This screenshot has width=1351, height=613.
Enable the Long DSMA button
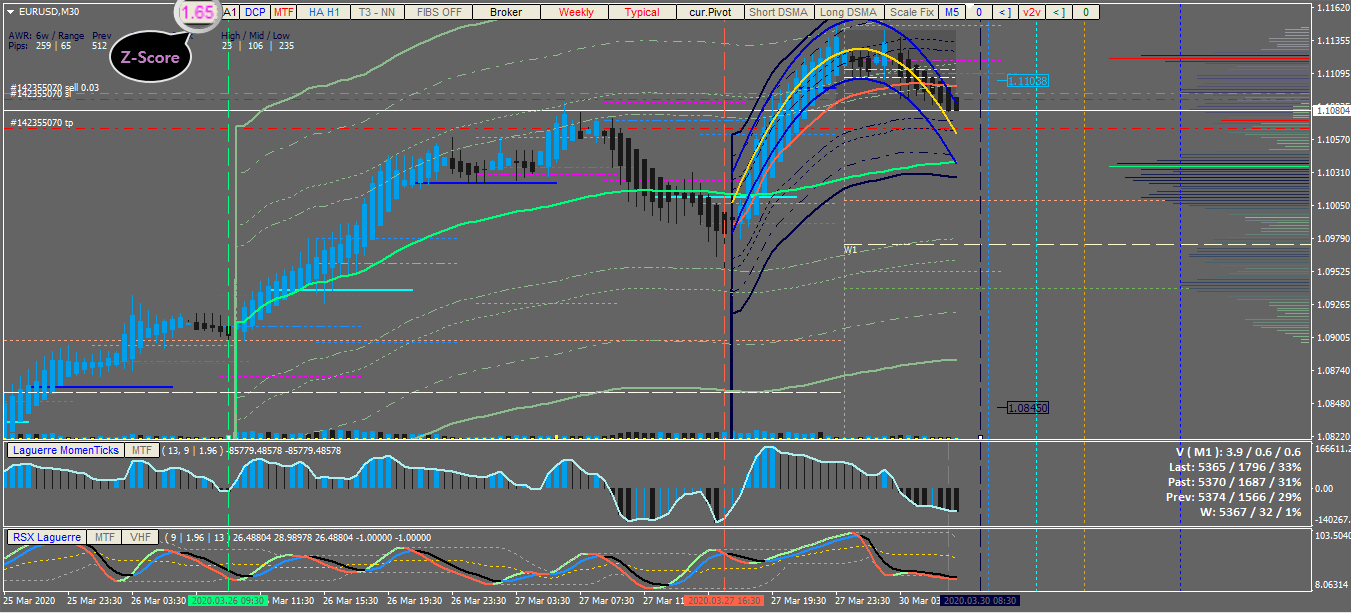(846, 12)
